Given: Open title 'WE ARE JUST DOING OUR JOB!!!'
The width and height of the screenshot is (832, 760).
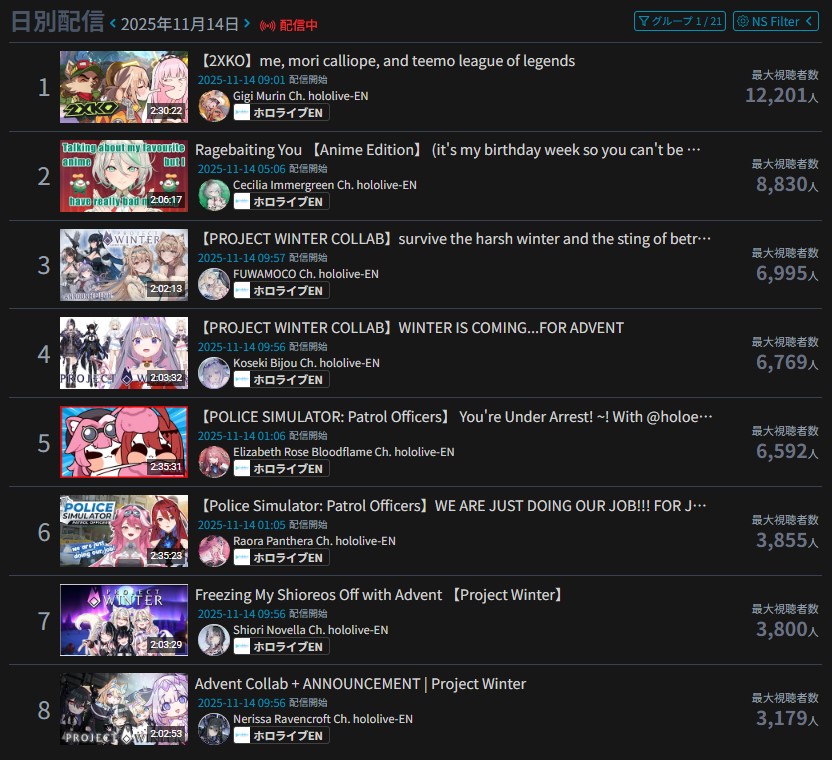Looking at the screenshot, I should (452, 506).
